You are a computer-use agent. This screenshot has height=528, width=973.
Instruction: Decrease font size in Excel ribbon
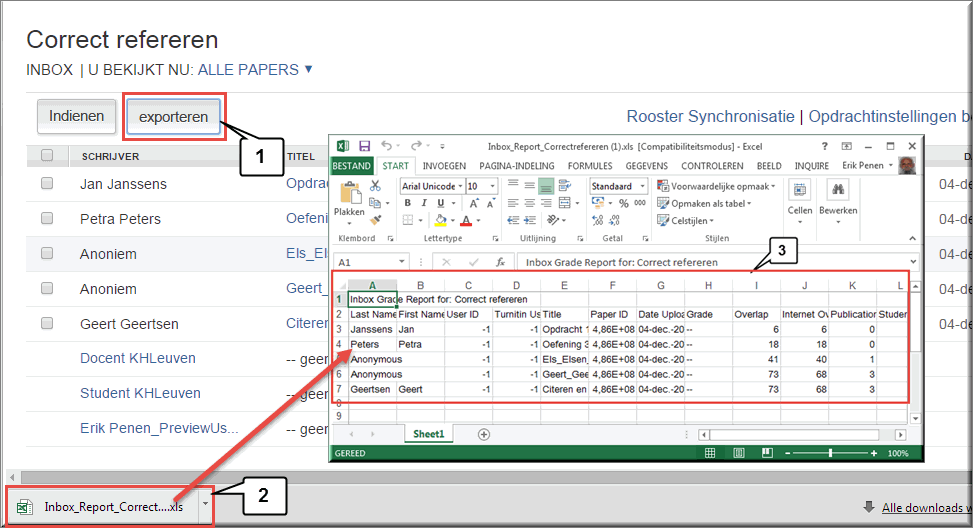click(x=490, y=203)
